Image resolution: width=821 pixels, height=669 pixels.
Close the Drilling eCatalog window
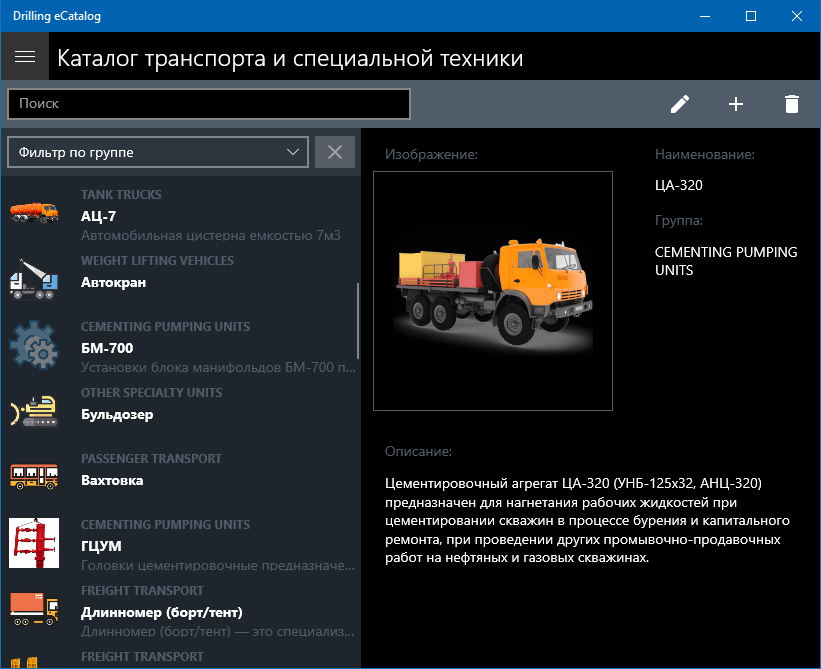coord(797,16)
